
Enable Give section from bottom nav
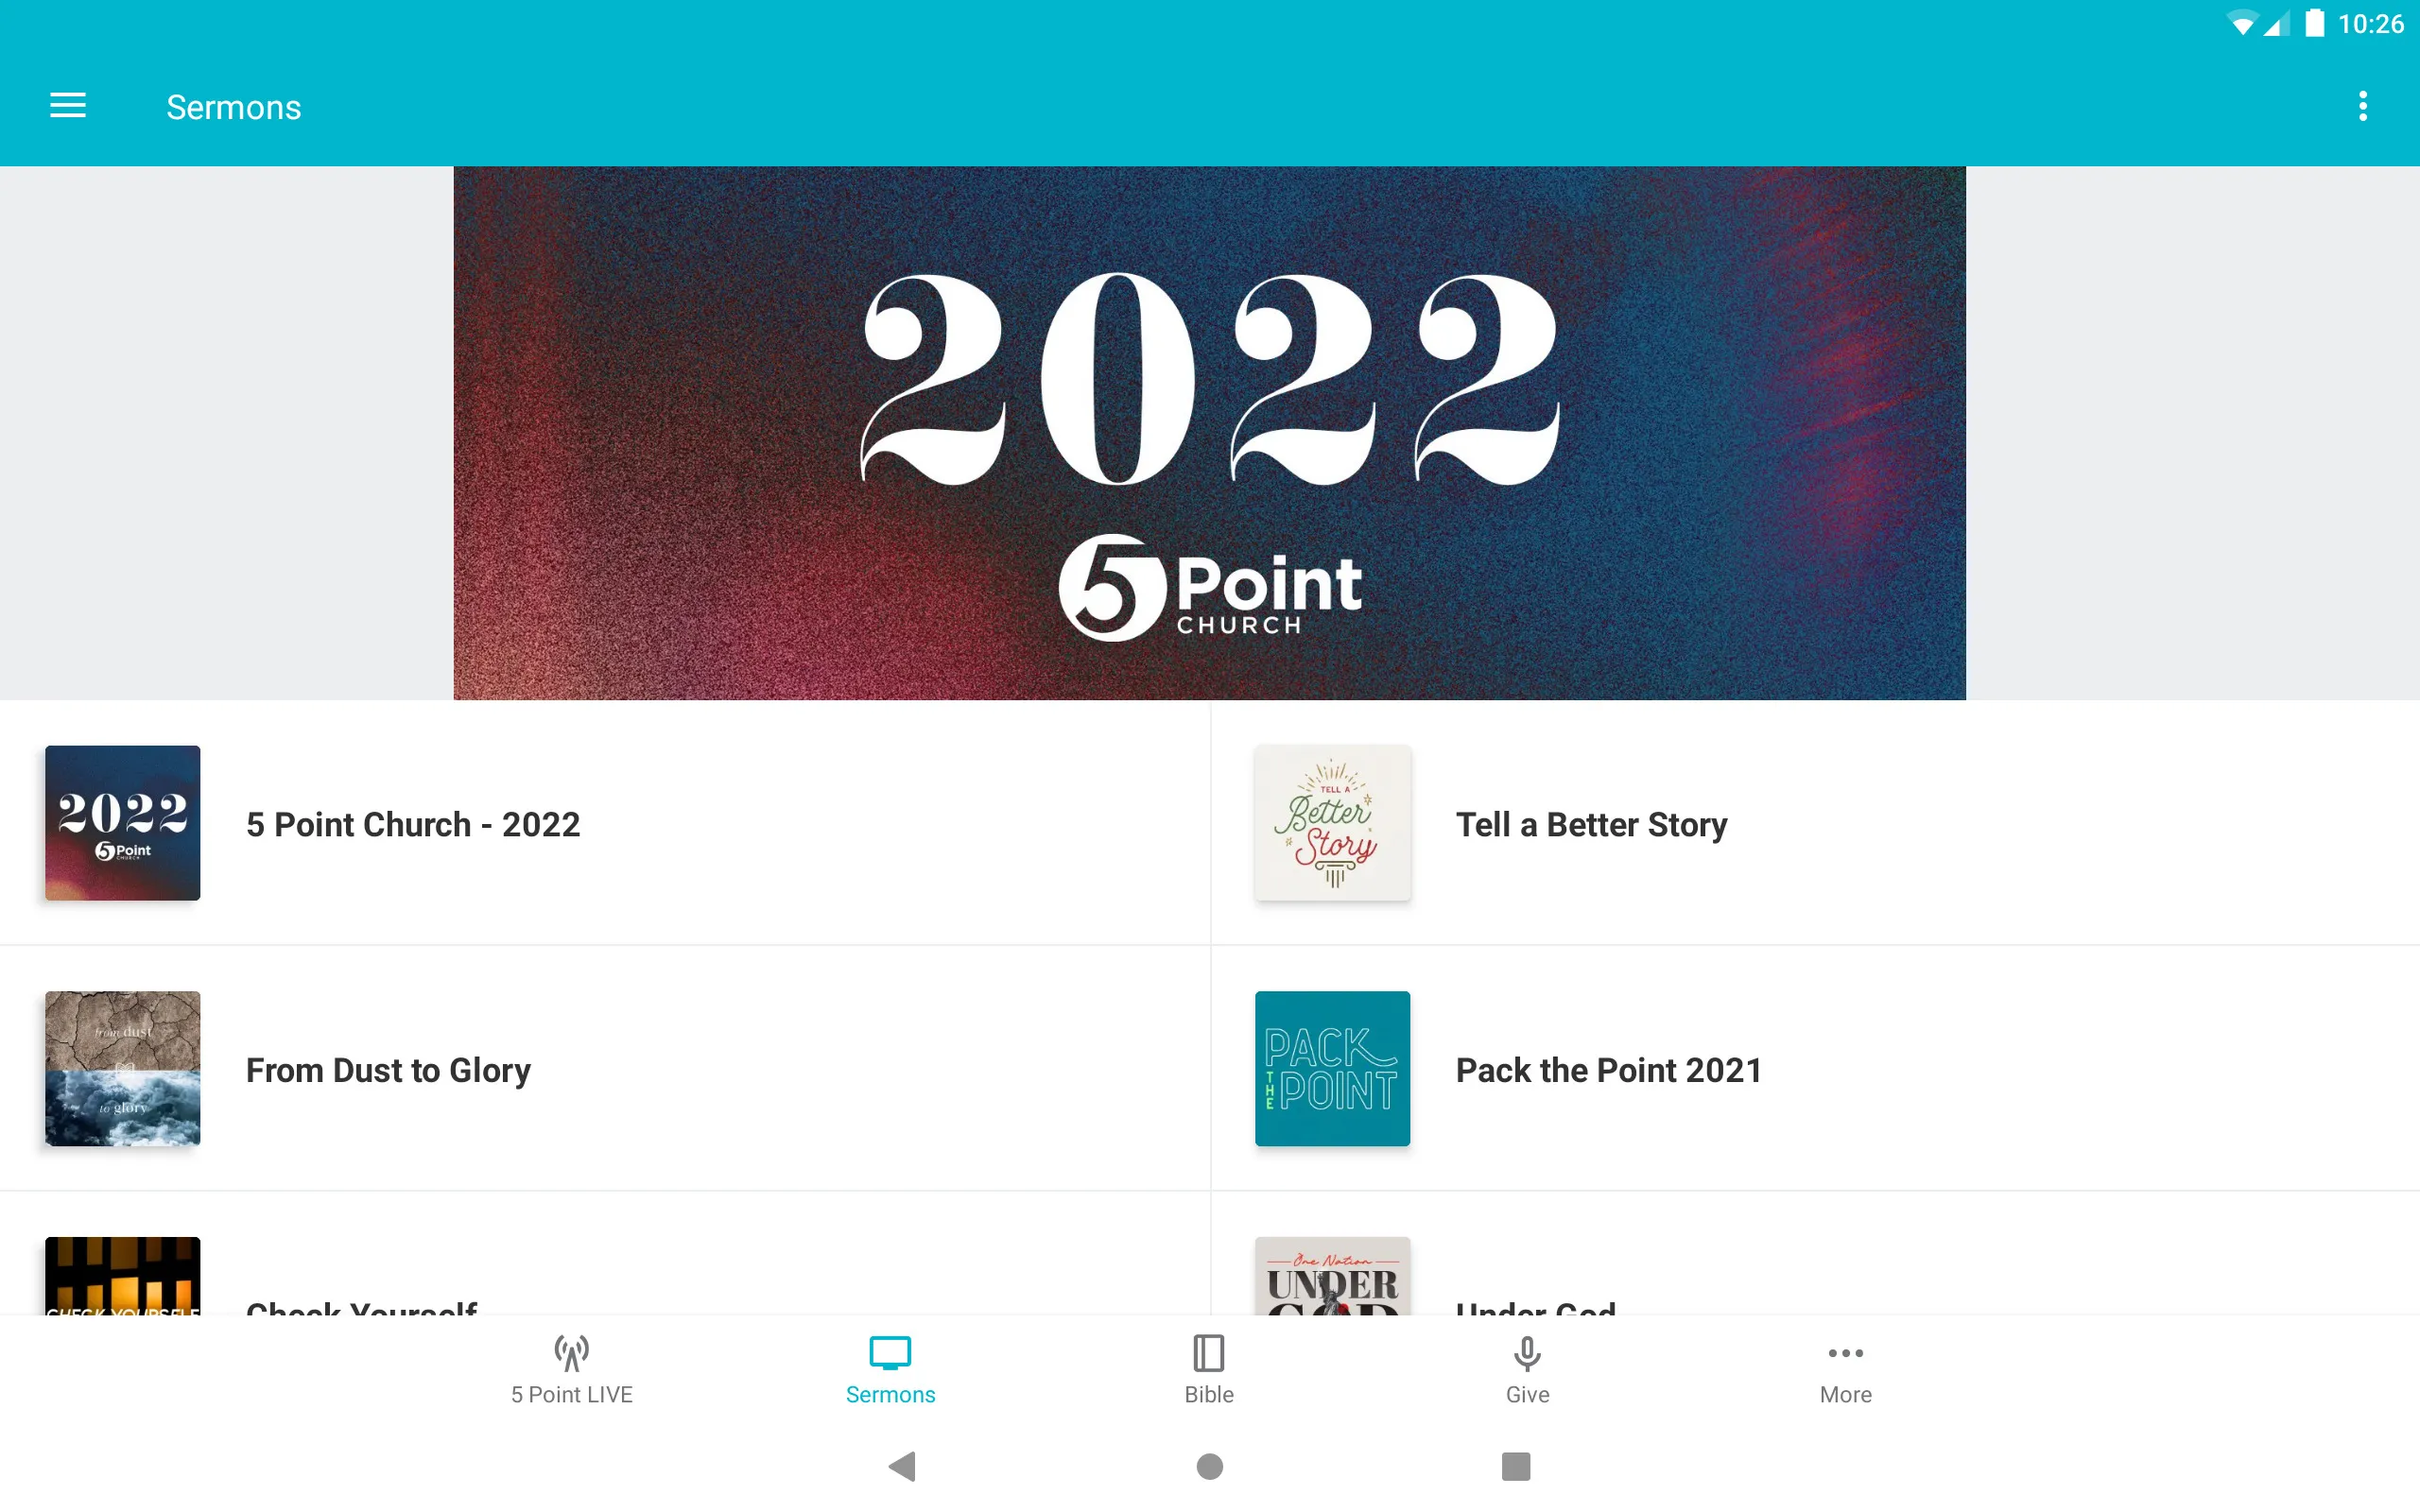1527,1367
